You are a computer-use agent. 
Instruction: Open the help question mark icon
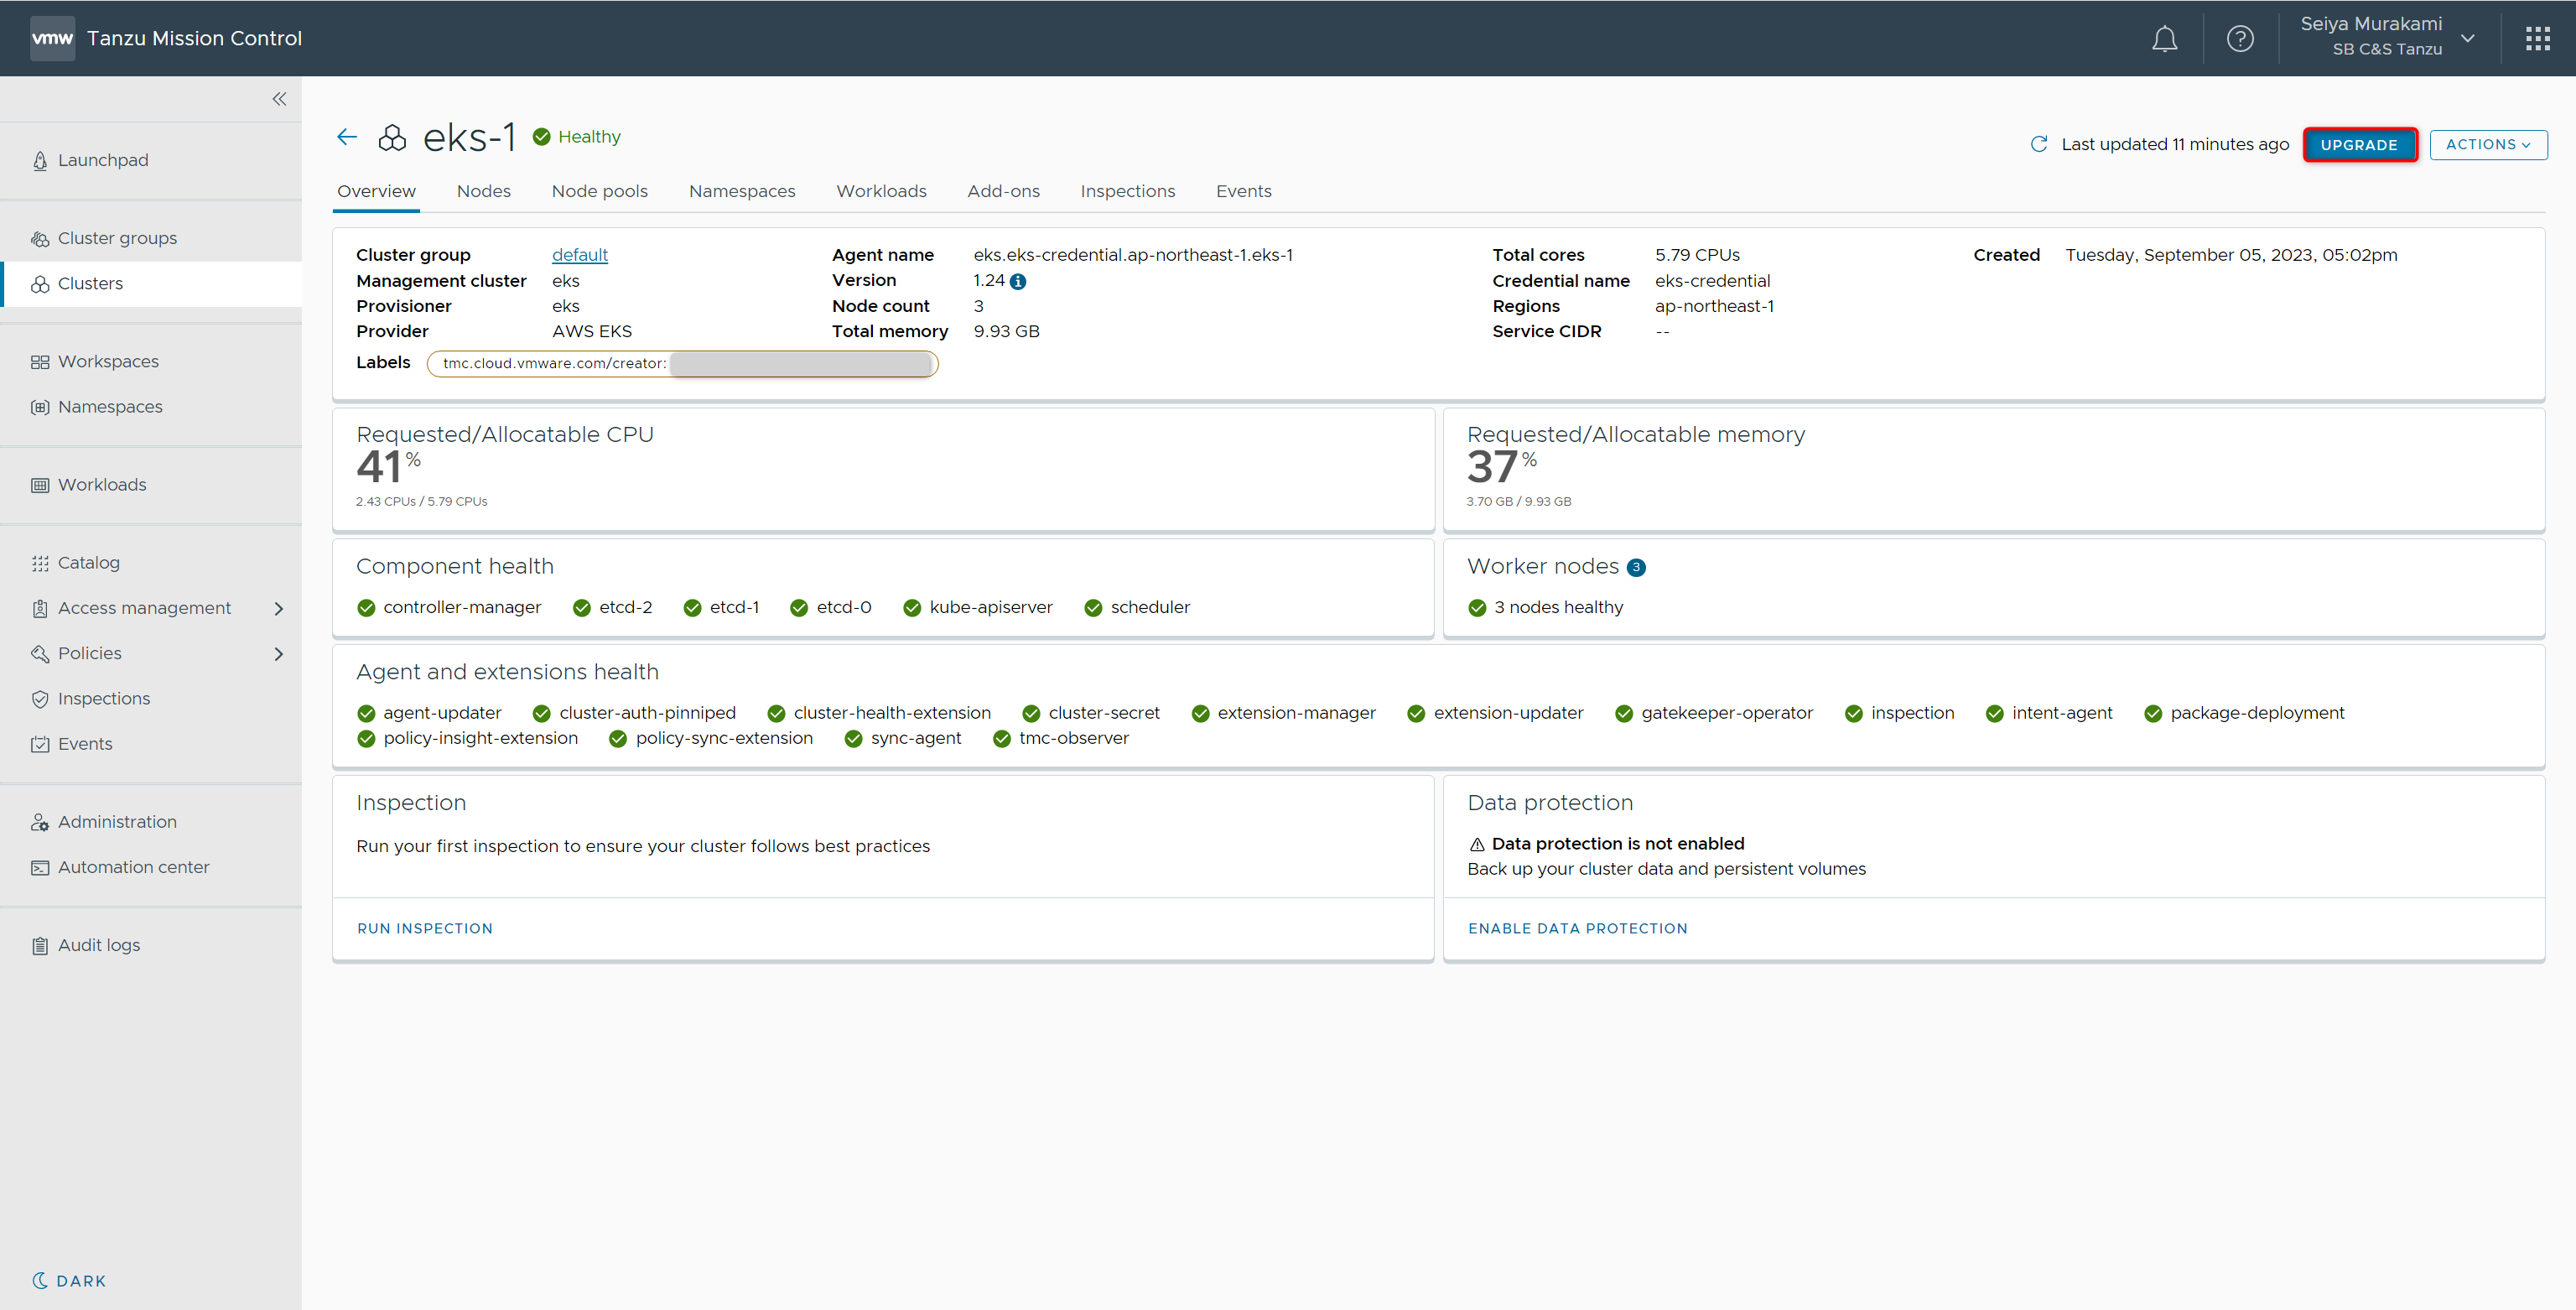click(x=2240, y=39)
